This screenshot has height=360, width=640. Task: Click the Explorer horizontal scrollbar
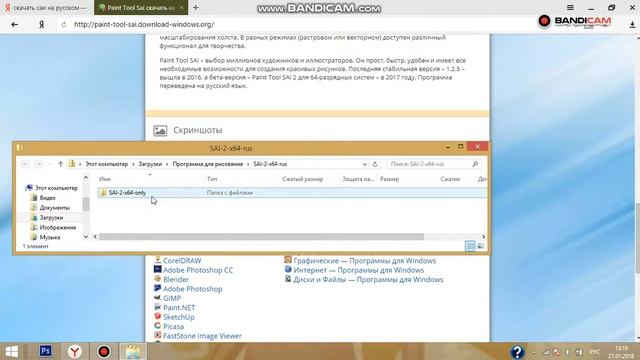tap(261, 237)
